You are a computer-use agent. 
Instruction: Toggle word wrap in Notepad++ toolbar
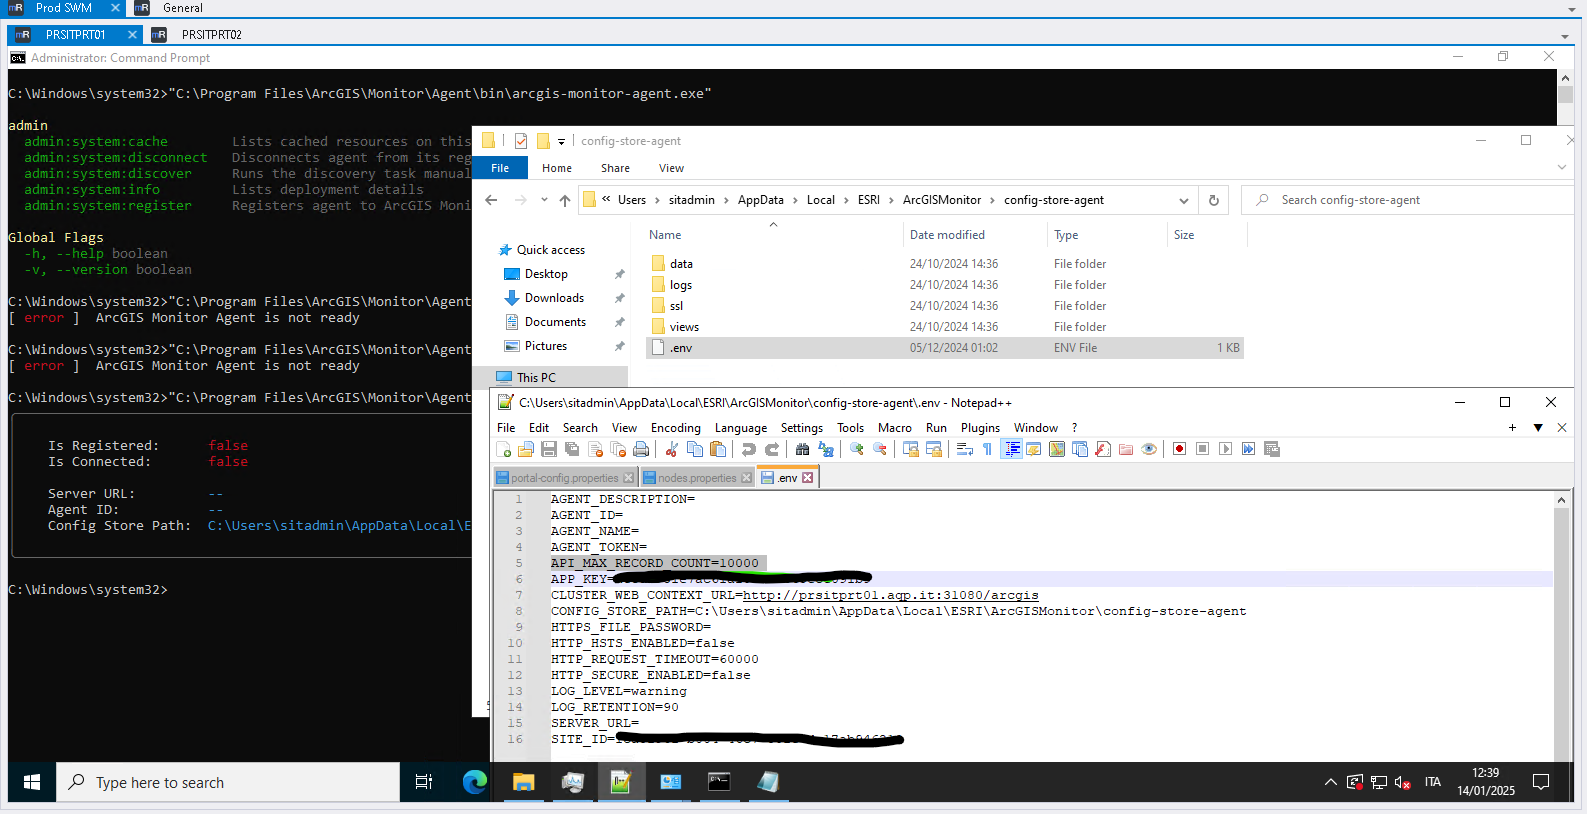point(965,450)
